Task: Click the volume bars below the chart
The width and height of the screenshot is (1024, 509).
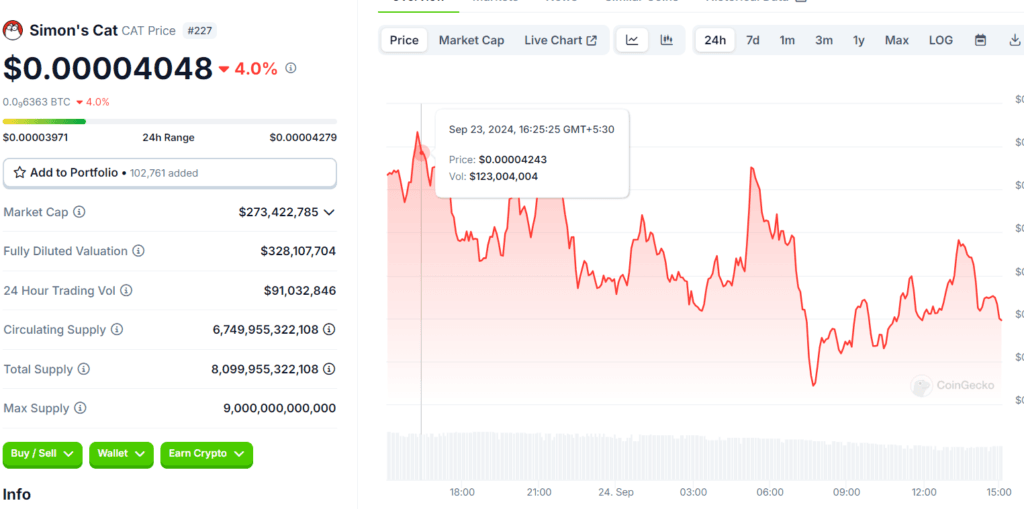Action: tap(694, 456)
